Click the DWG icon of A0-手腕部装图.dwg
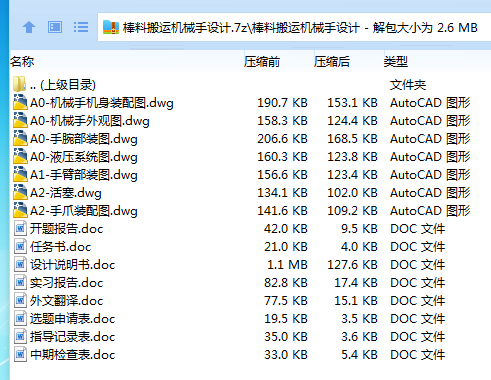The image size is (491, 380). click(20, 138)
